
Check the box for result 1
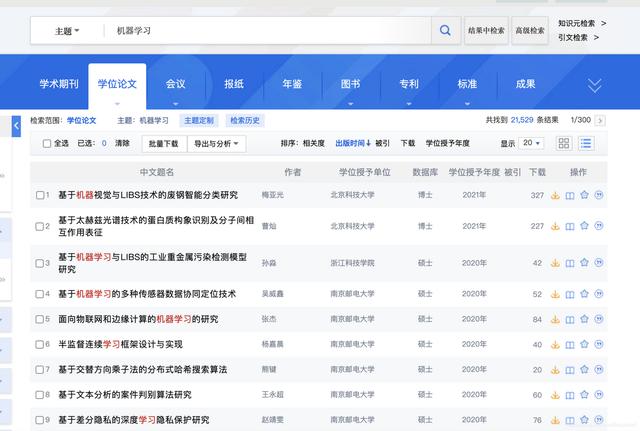pos(40,195)
